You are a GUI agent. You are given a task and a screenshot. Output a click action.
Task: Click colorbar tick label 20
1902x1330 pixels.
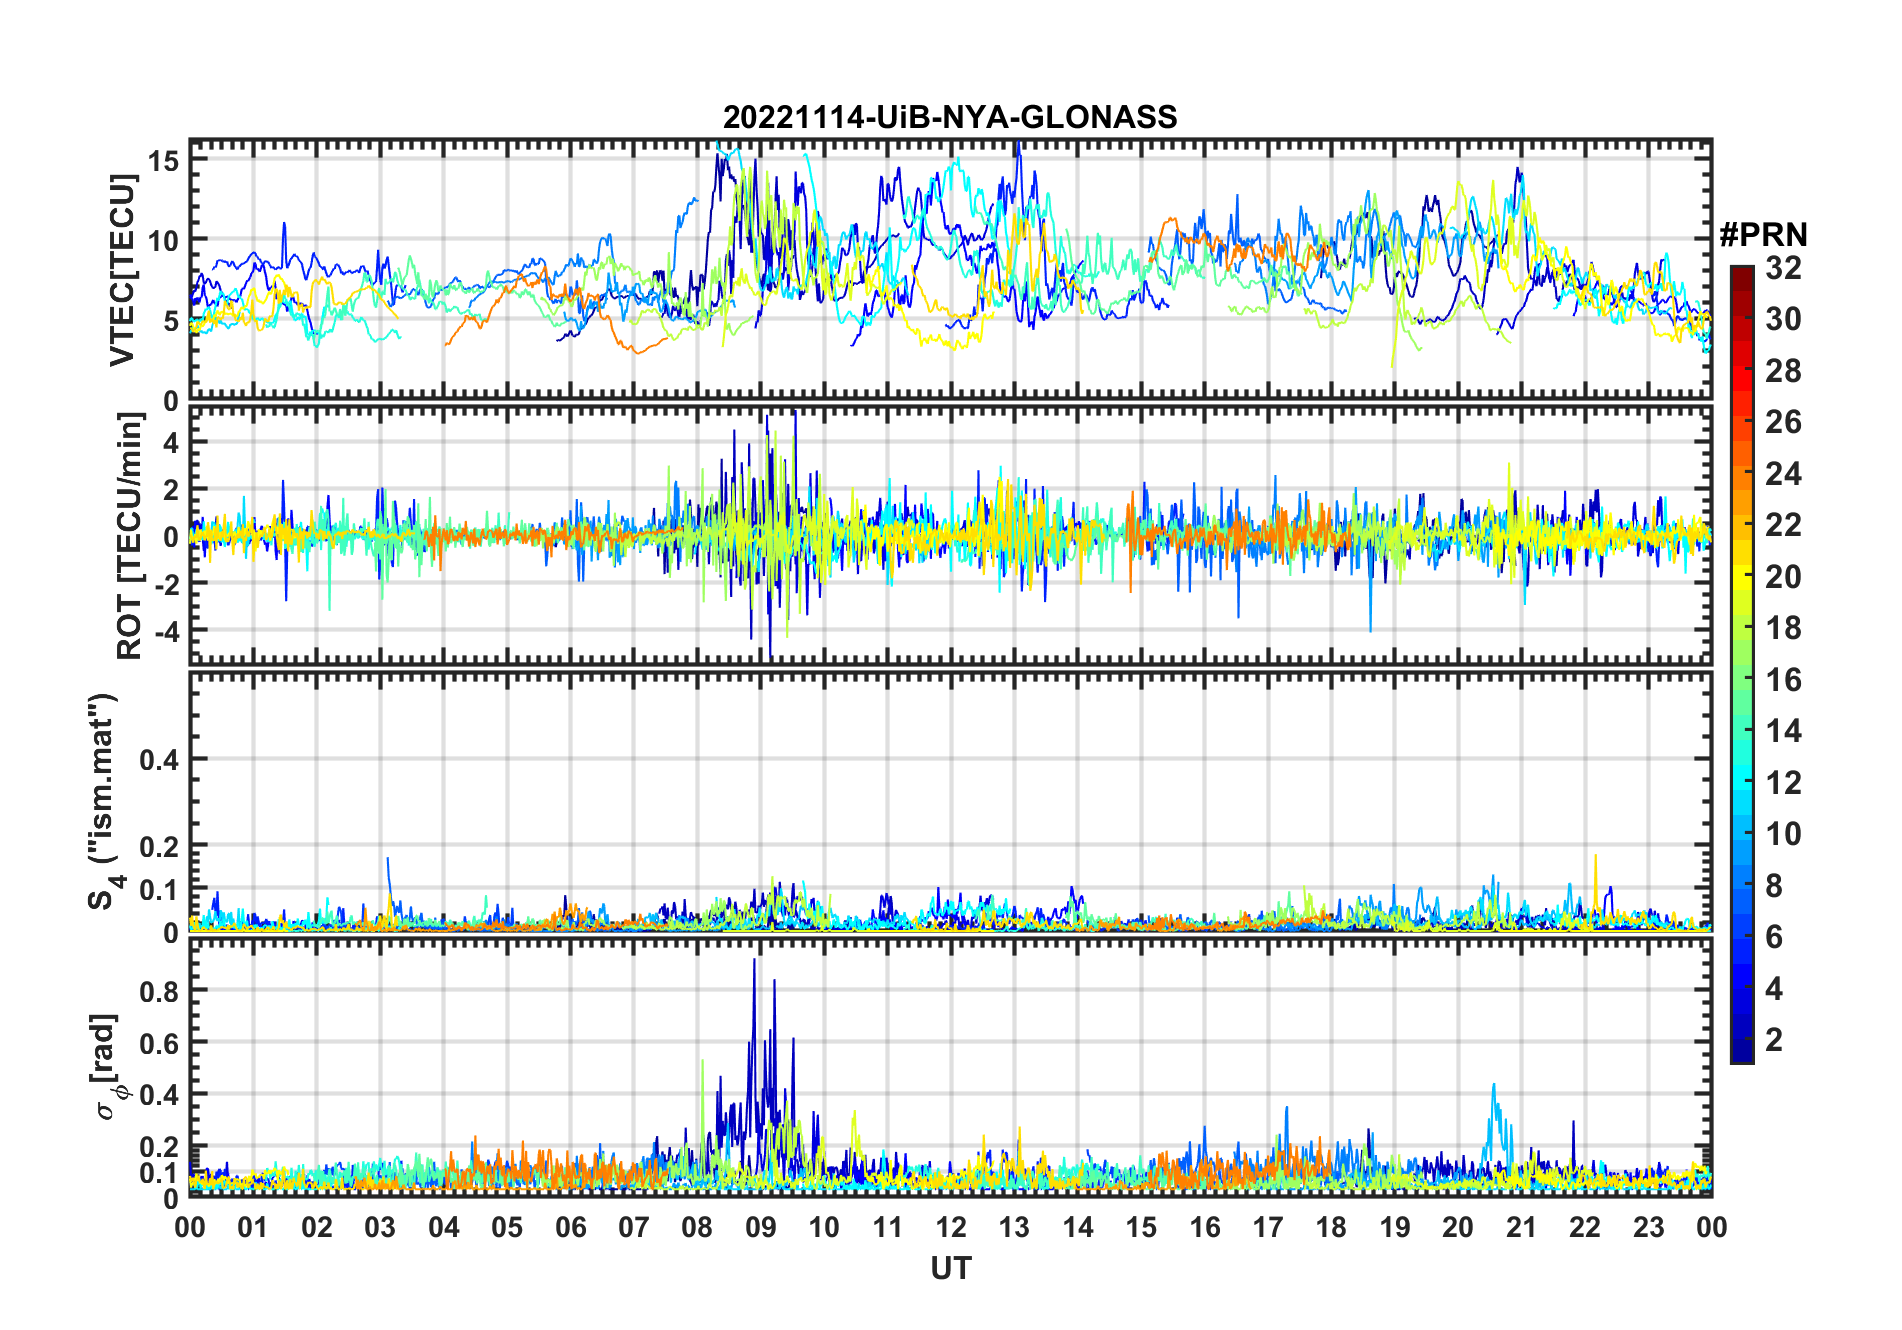point(1783,577)
